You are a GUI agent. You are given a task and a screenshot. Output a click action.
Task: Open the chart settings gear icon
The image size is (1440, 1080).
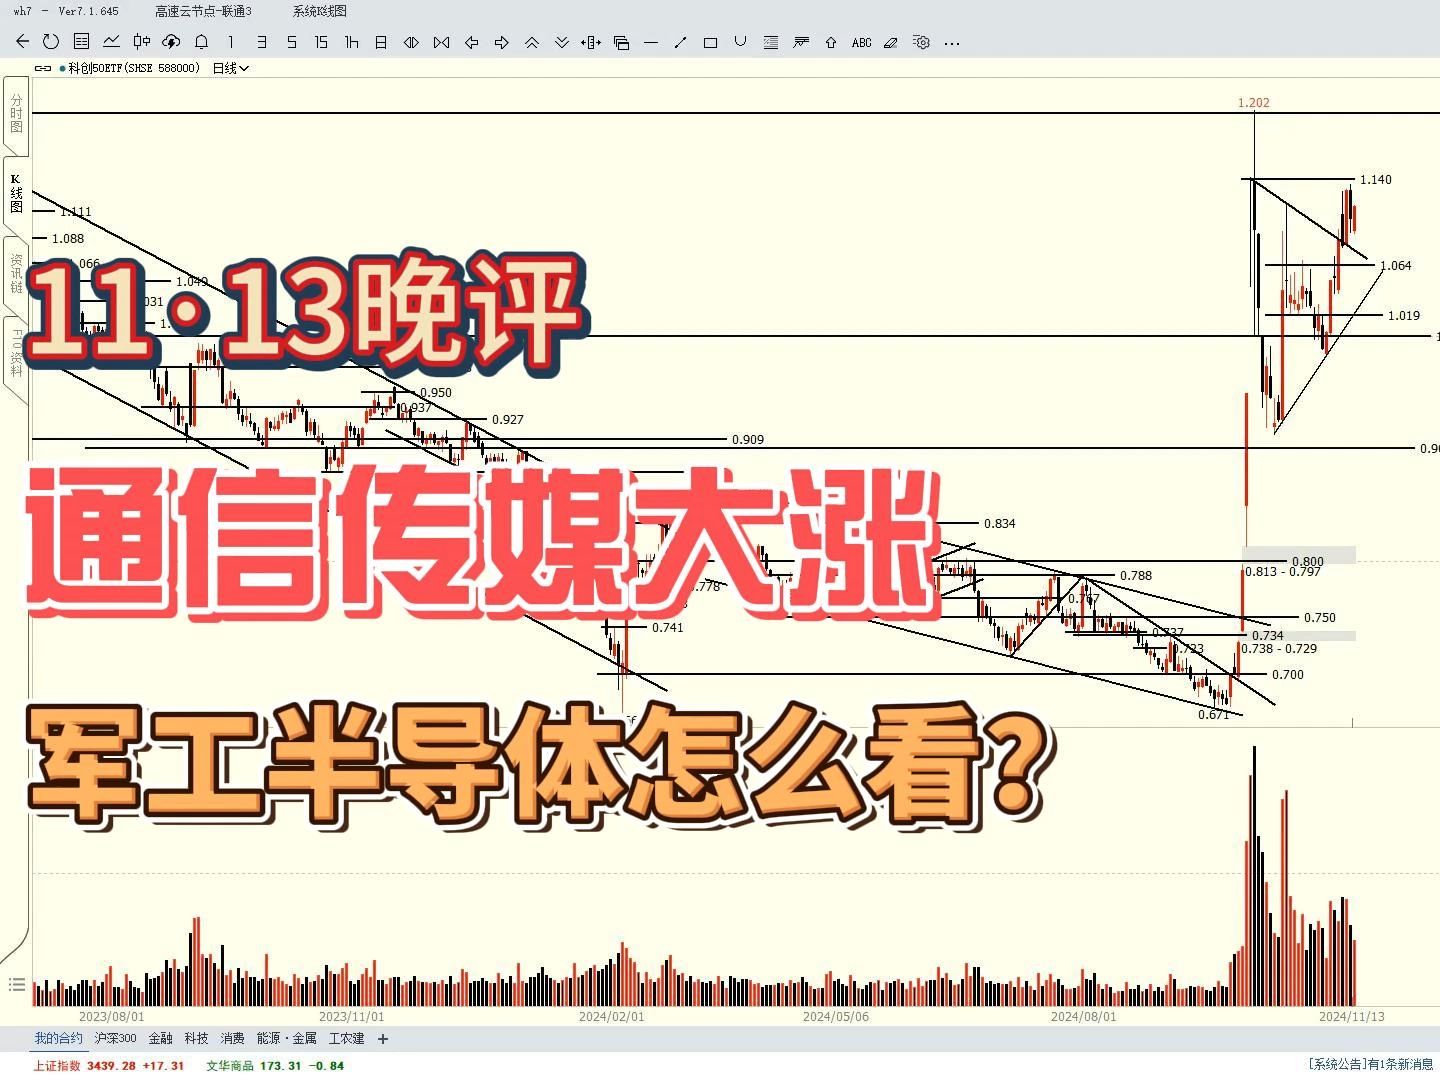tap(921, 42)
